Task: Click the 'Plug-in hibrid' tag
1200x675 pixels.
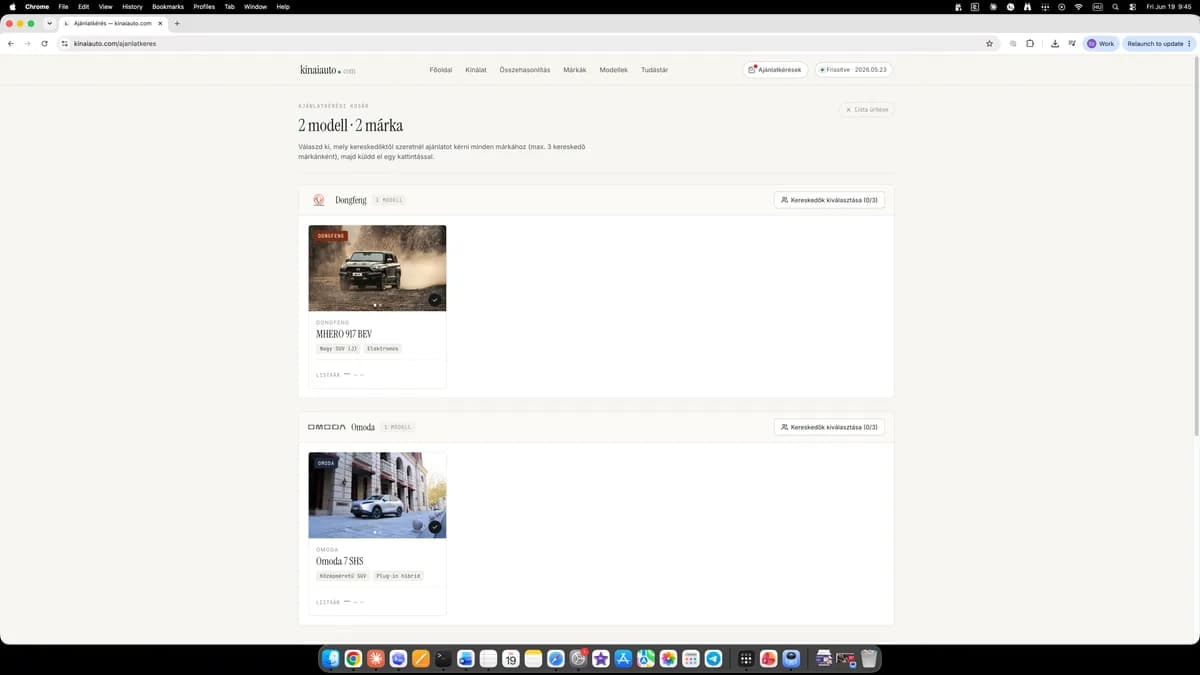Action: coord(399,576)
